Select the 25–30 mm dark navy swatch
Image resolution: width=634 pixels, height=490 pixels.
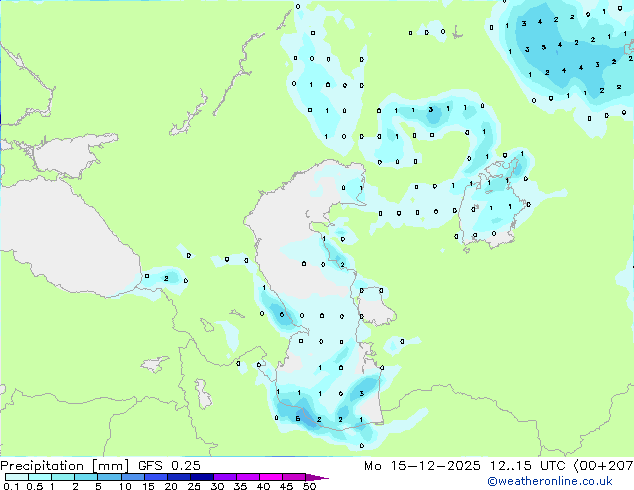(202, 477)
